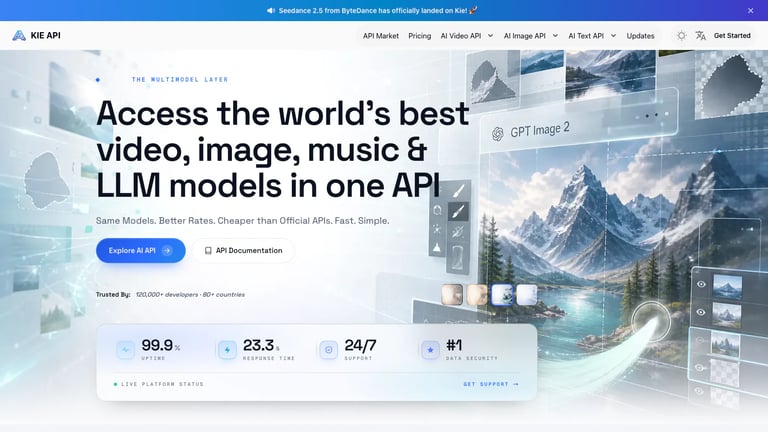Image resolution: width=768 pixels, height=432 pixels.
Task: Select the highlighted paintbrush tool
Action: pos(458,212)
